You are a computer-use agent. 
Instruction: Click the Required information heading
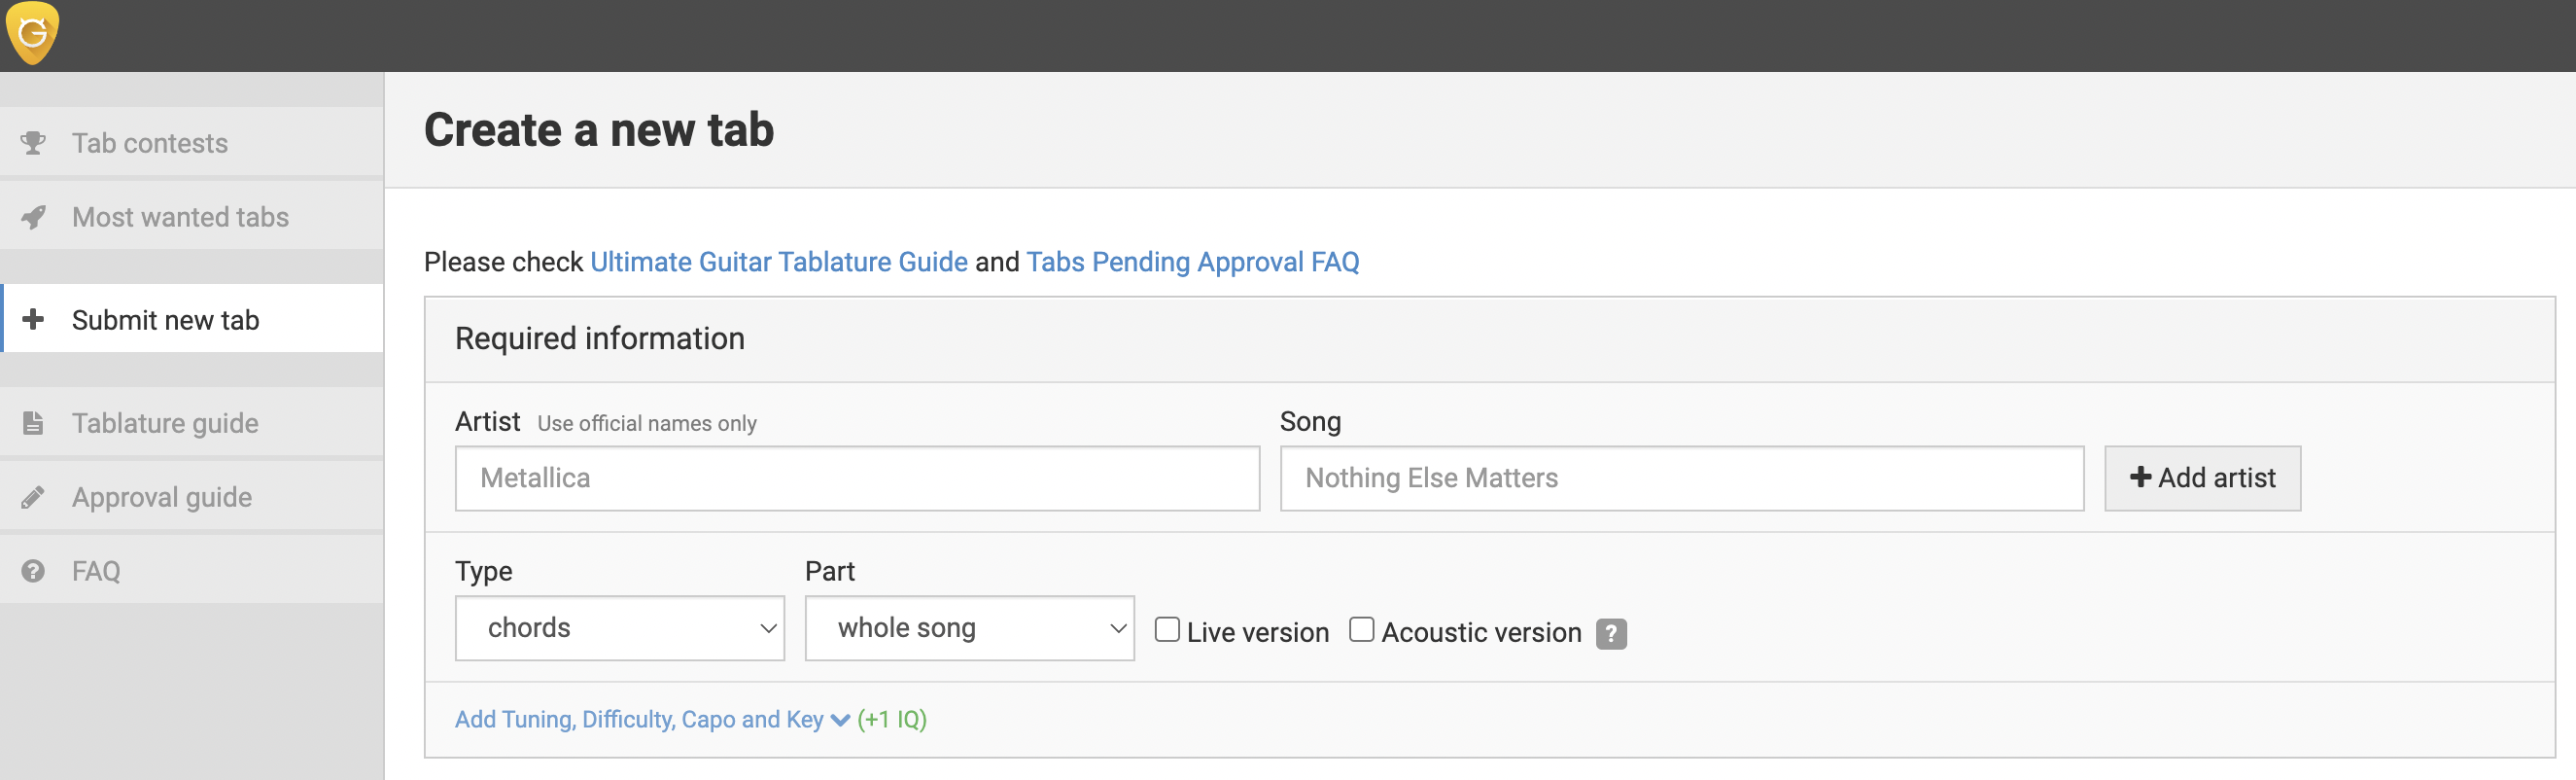(x=600, y=339)
